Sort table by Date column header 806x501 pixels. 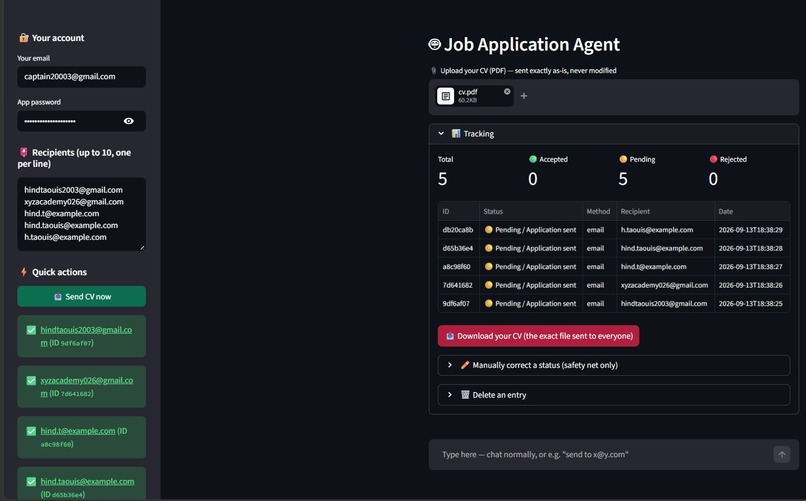(x=752, y=211)
